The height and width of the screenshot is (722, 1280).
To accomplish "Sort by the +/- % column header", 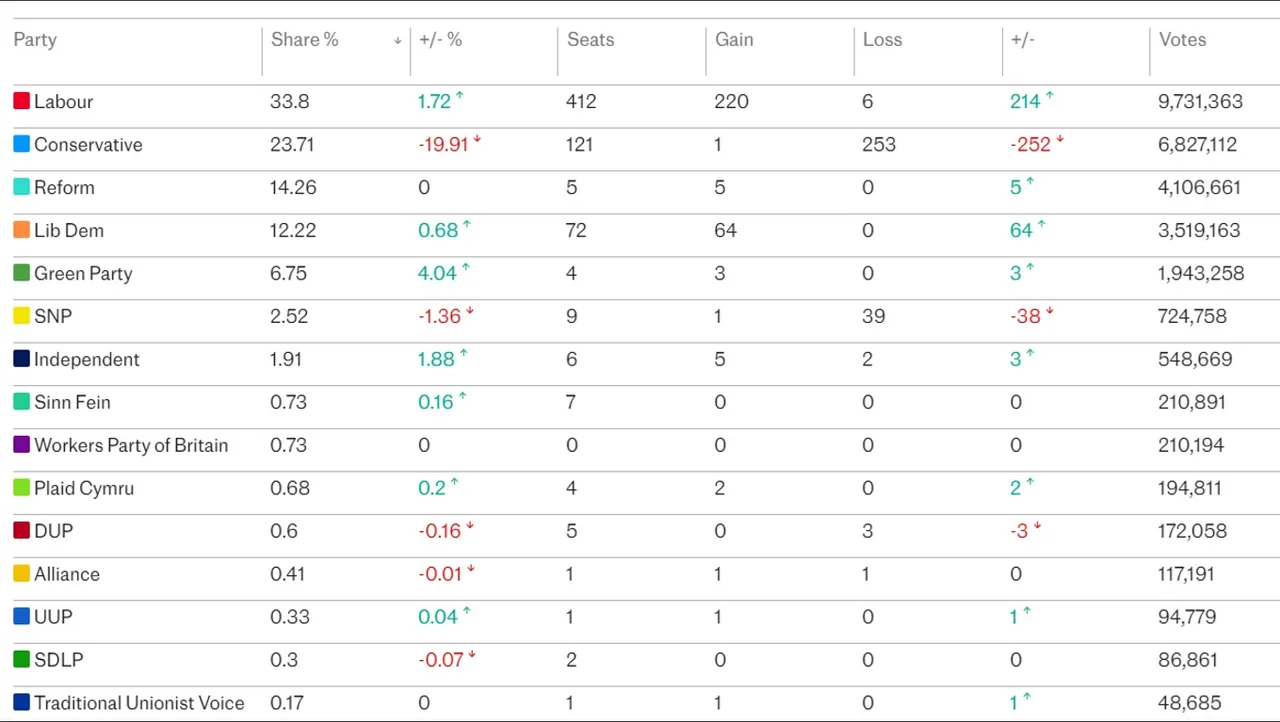I will [x=441, y=40].
